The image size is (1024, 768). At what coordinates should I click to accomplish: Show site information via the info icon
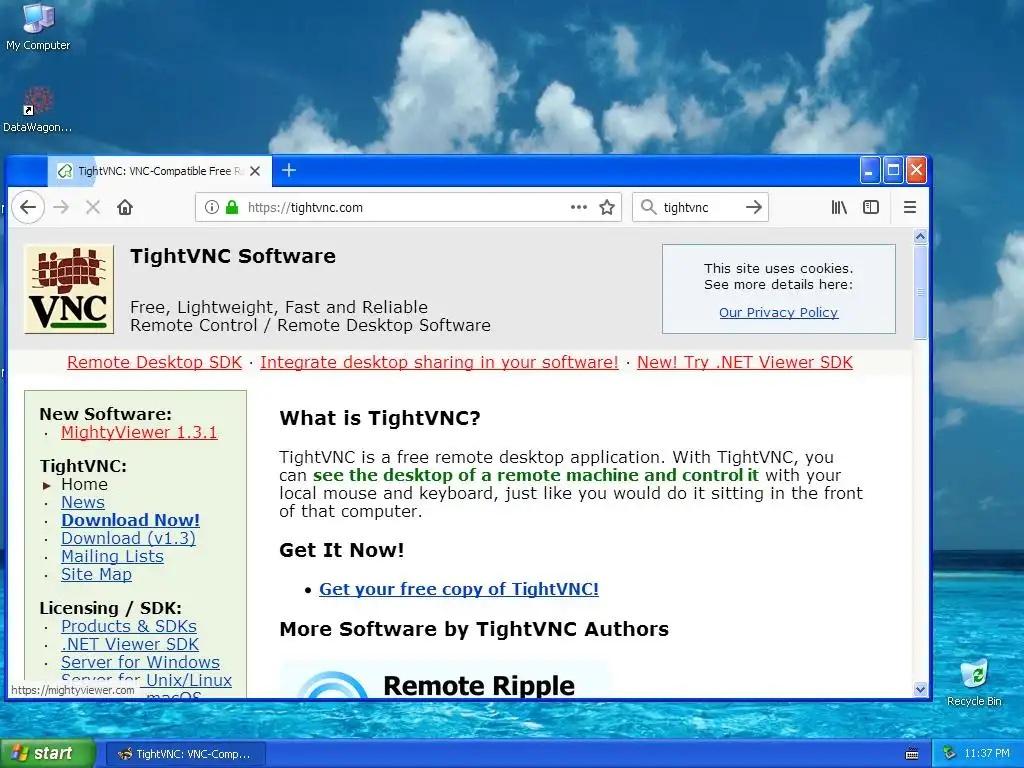pyautogui.click(x=212, y=207)
